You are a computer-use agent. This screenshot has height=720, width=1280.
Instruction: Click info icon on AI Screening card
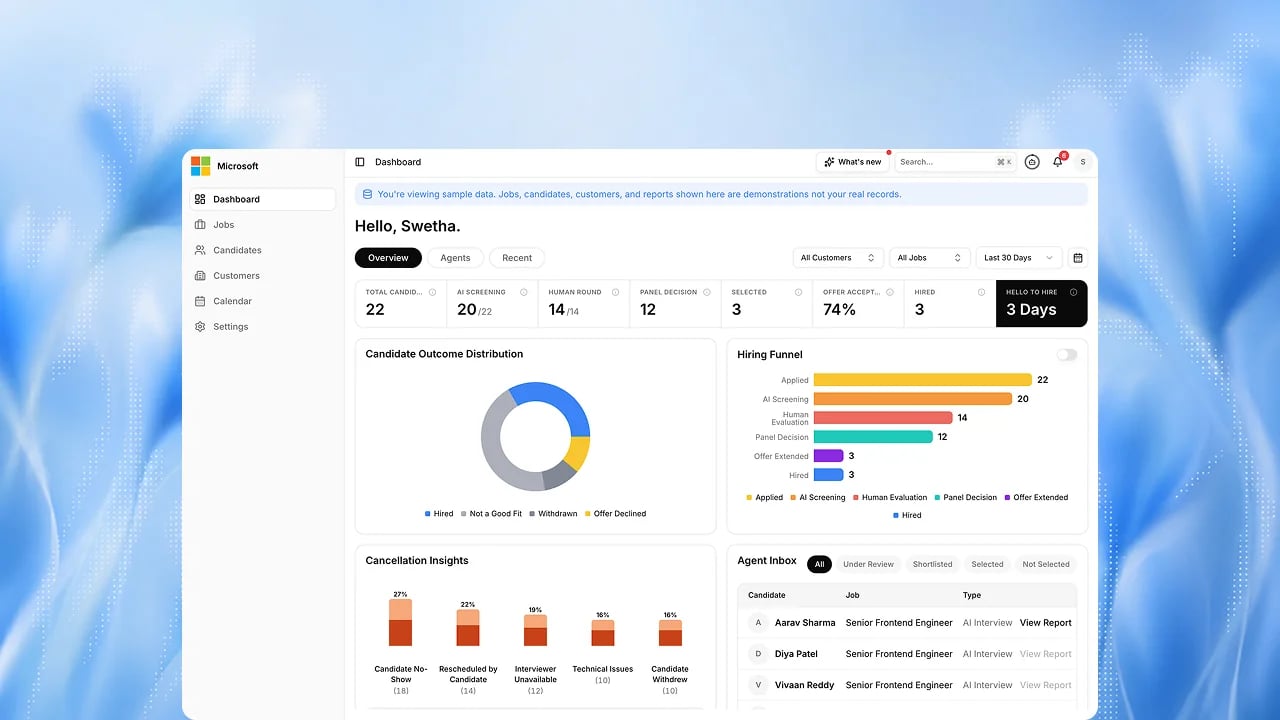pos(524,292)
